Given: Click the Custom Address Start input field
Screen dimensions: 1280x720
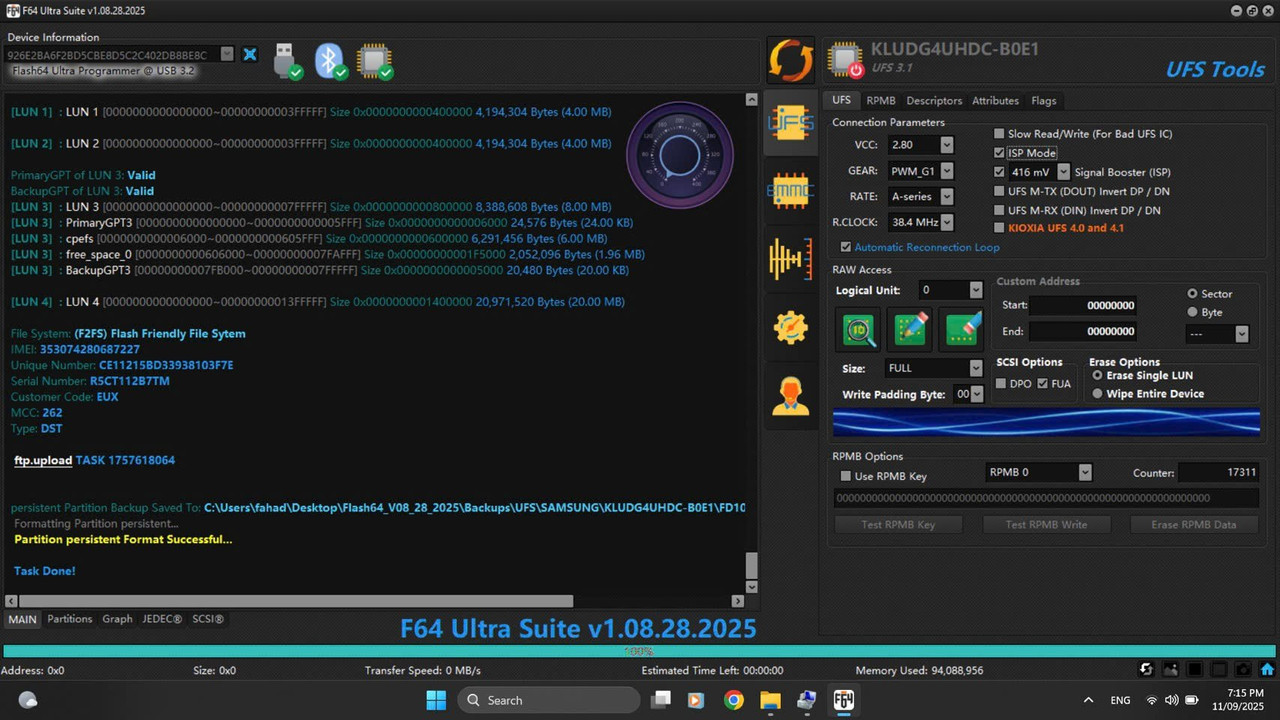Looking at the screenshot, I should 1084,305.
